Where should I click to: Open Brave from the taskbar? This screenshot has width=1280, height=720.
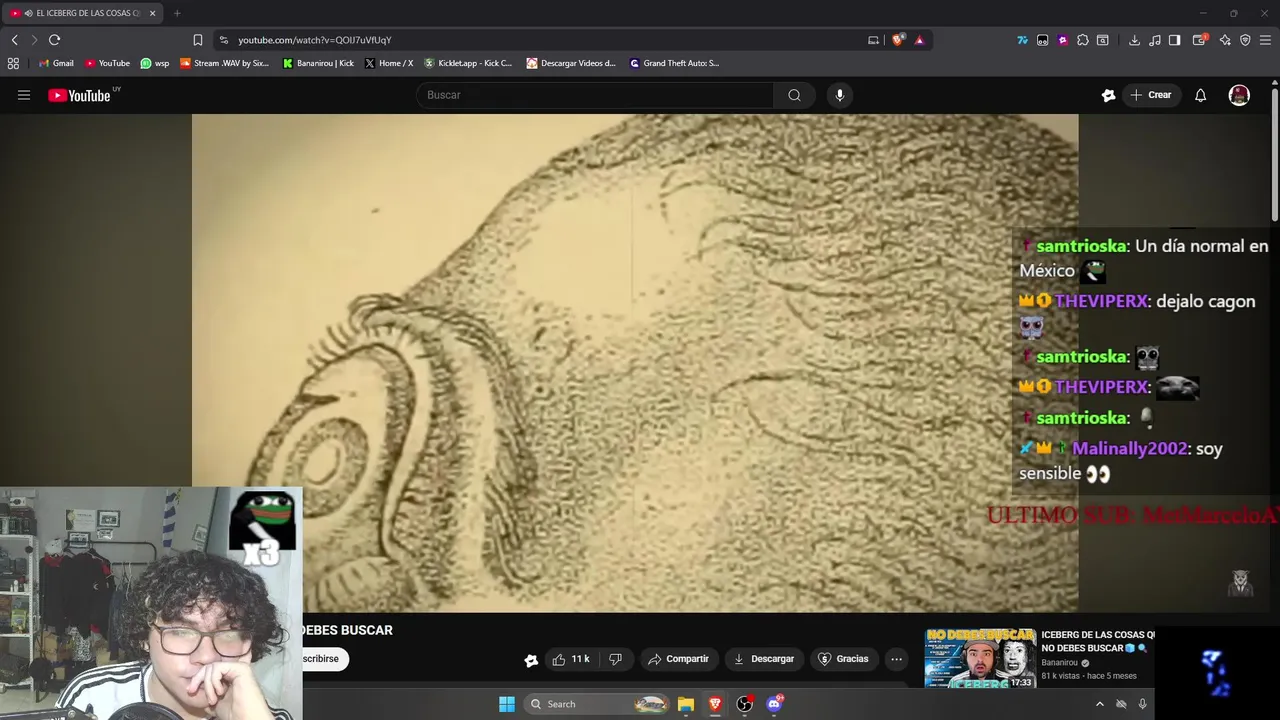(715, 704)
